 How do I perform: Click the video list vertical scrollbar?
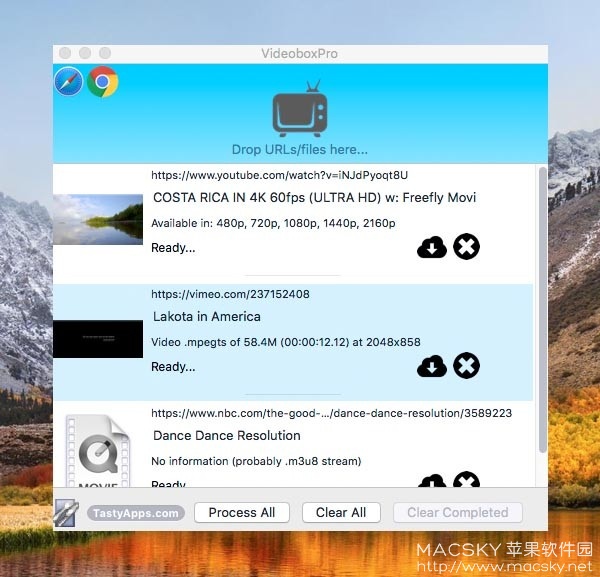542,310
